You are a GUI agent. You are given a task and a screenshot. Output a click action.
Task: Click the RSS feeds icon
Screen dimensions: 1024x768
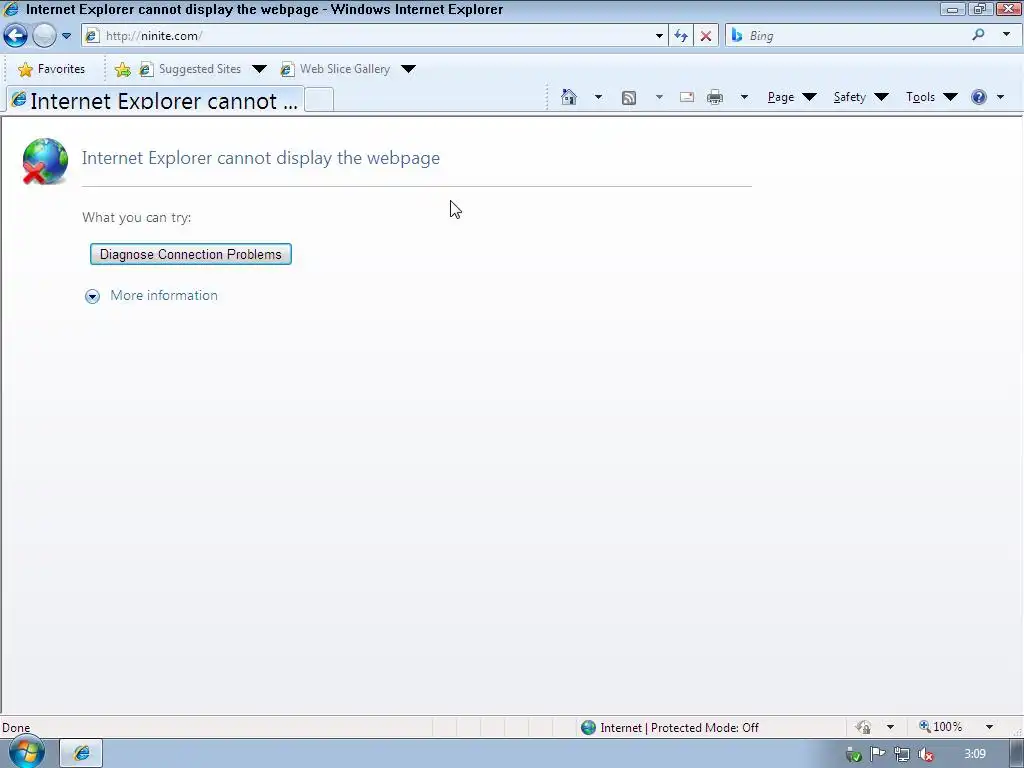629,98
